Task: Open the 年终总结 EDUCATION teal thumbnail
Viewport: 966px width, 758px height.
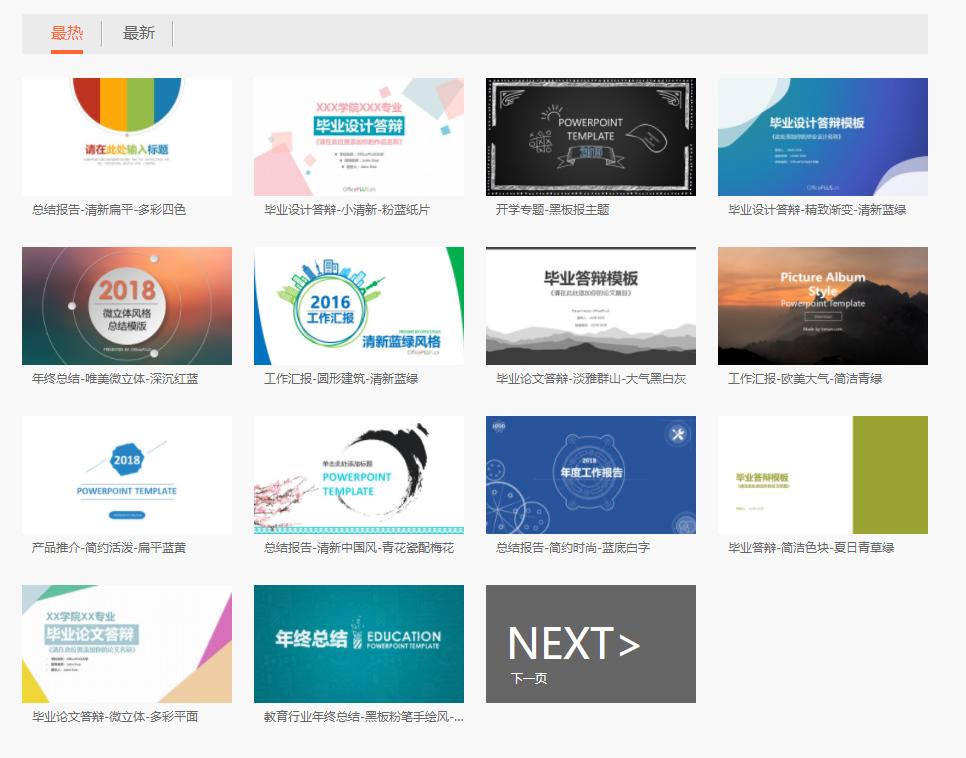Action: pyautogui.click(x=359, y=643)
